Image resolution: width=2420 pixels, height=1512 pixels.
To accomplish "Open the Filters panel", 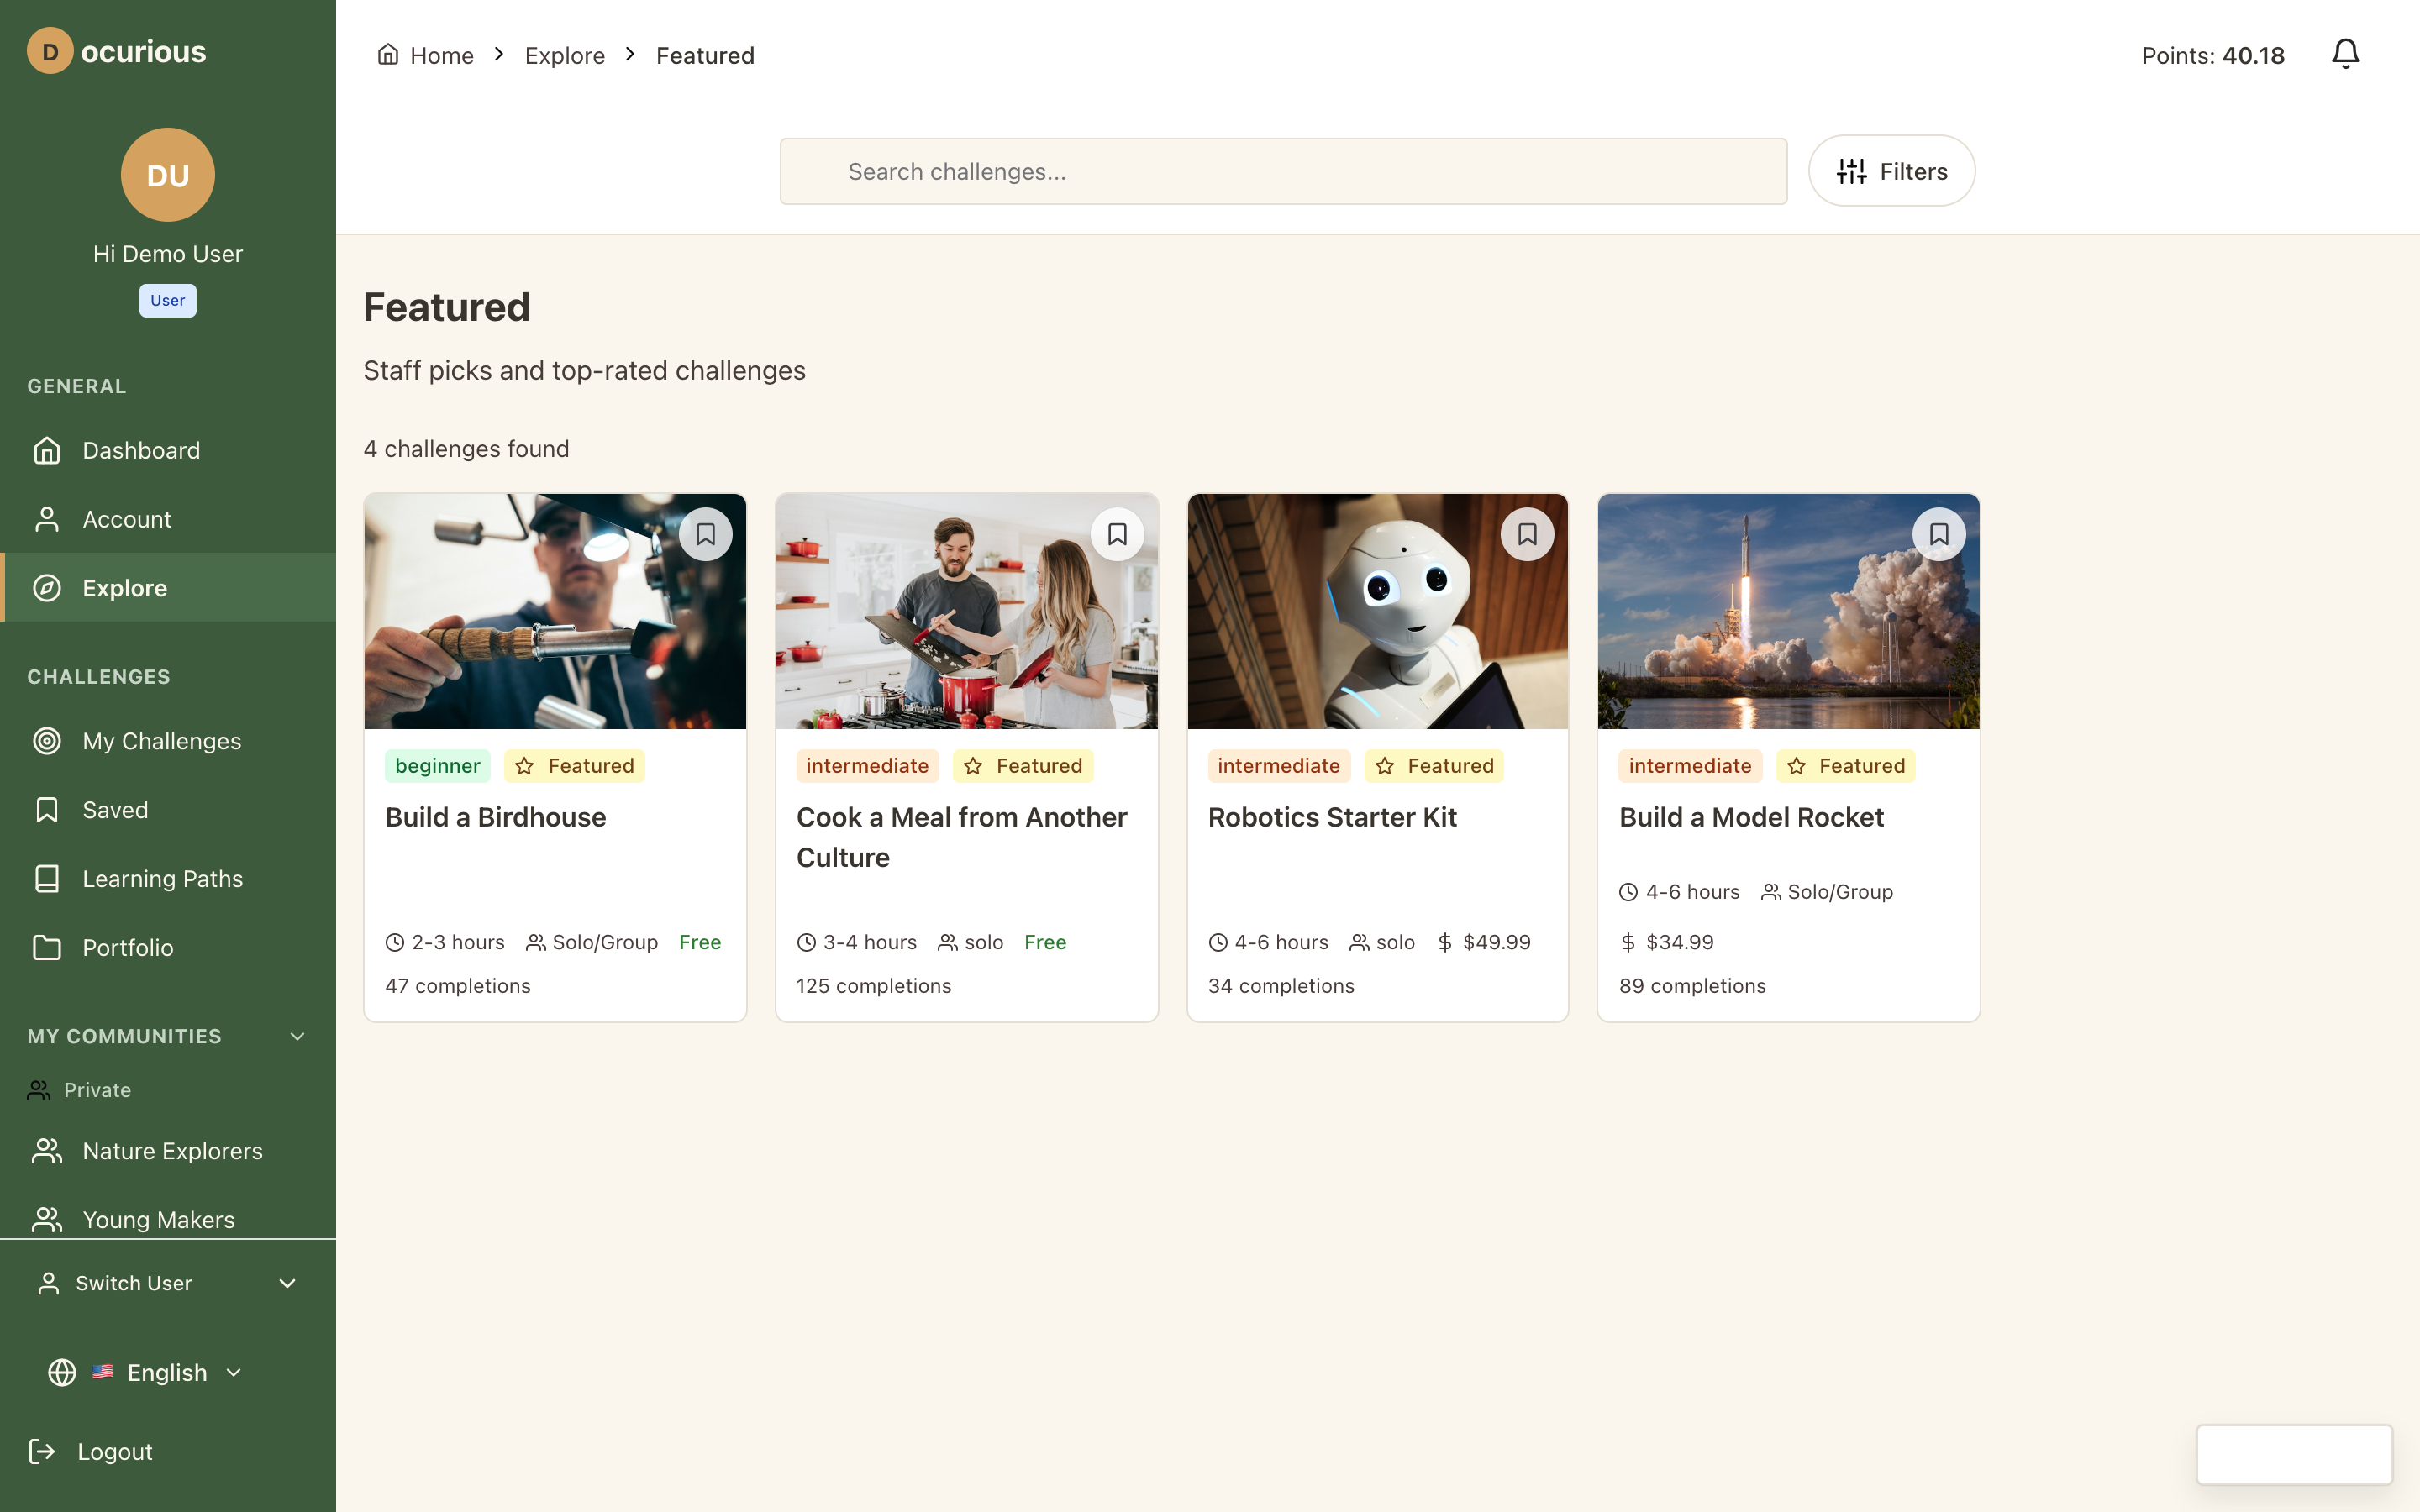I will [x=1890, y=170].
